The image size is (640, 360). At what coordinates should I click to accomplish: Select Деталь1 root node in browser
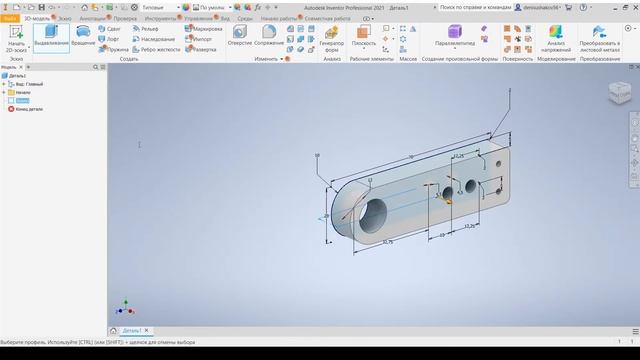14,76
